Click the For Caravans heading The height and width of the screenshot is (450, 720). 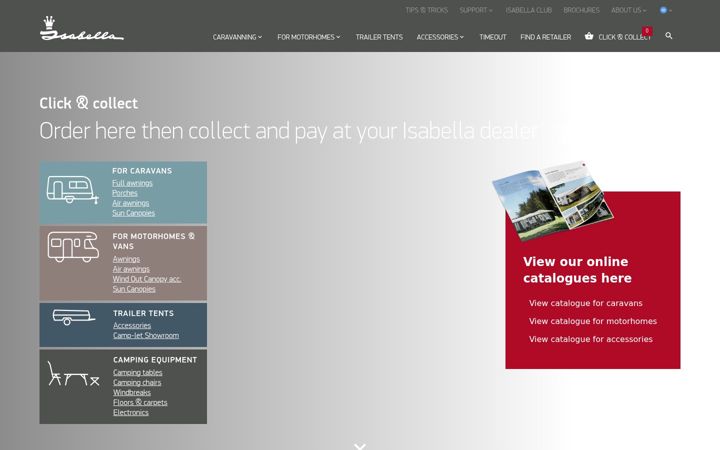[142, 171]
